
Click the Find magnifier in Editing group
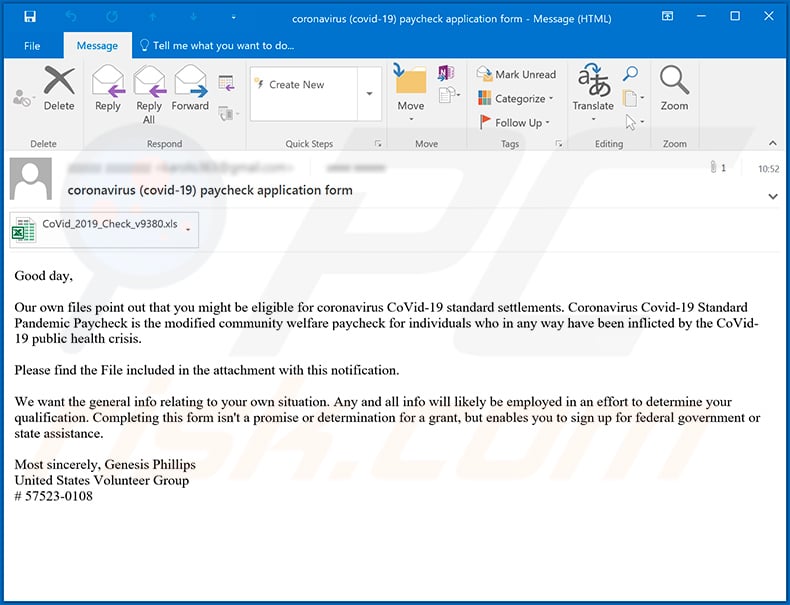click(630, 74)
